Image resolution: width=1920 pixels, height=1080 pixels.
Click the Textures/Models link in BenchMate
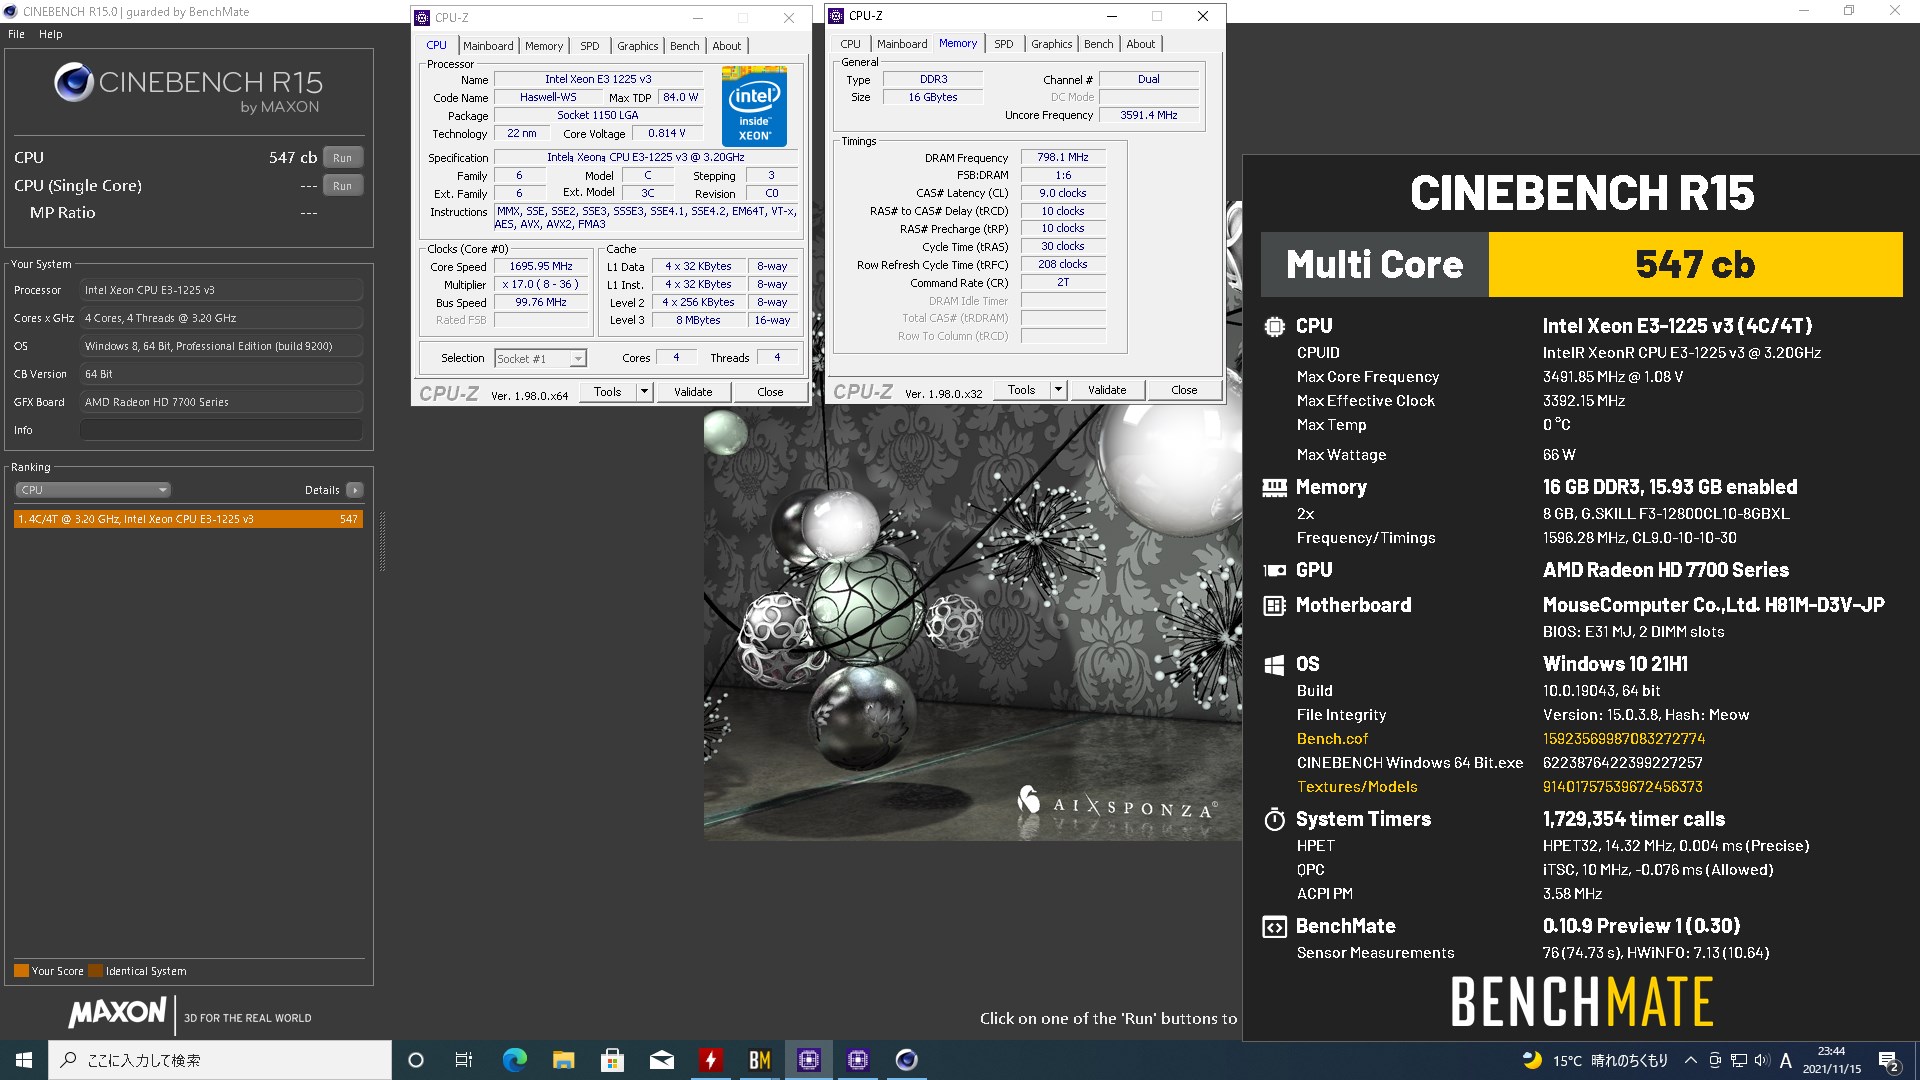[1357, 787]
